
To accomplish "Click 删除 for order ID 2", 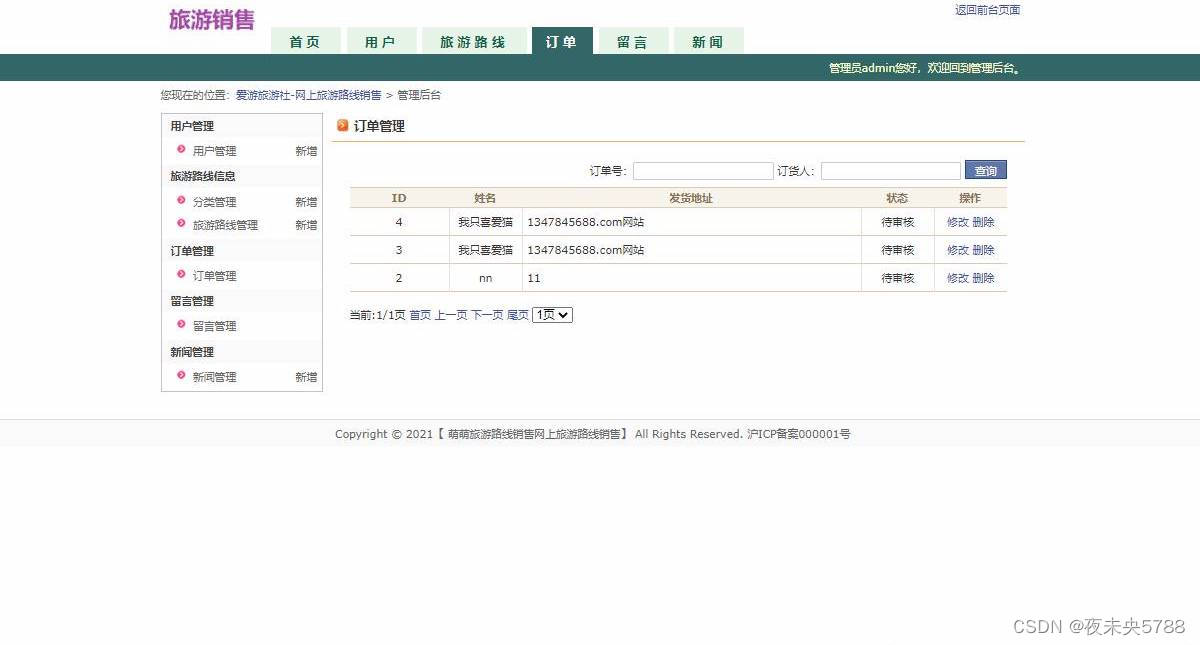I will click(983, 278).
